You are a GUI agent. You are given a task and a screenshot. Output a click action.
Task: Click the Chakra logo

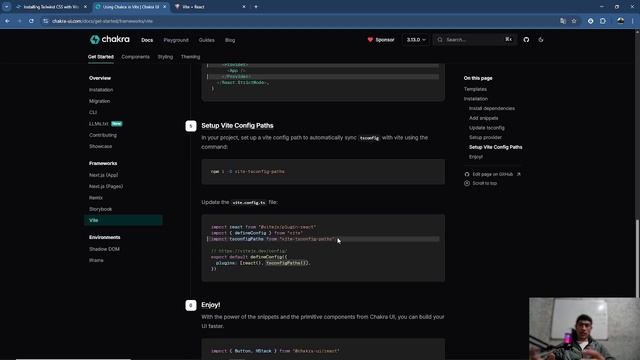(x=110, y=39)
